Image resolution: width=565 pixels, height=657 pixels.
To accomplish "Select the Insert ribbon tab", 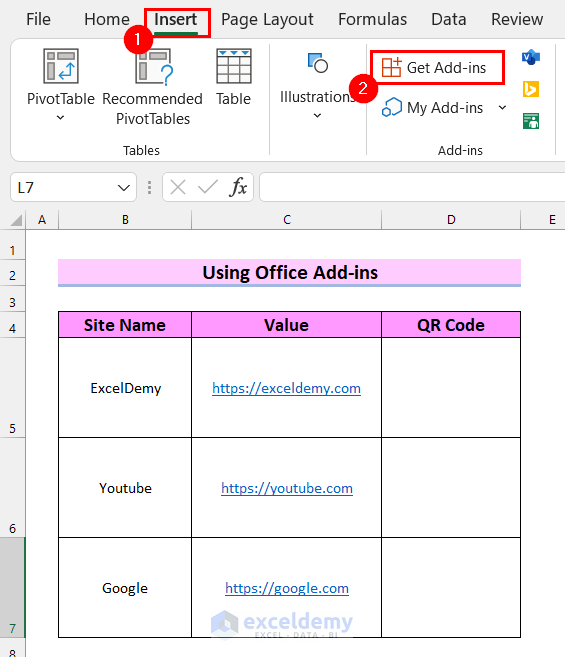I will click(x=176, y=19).
